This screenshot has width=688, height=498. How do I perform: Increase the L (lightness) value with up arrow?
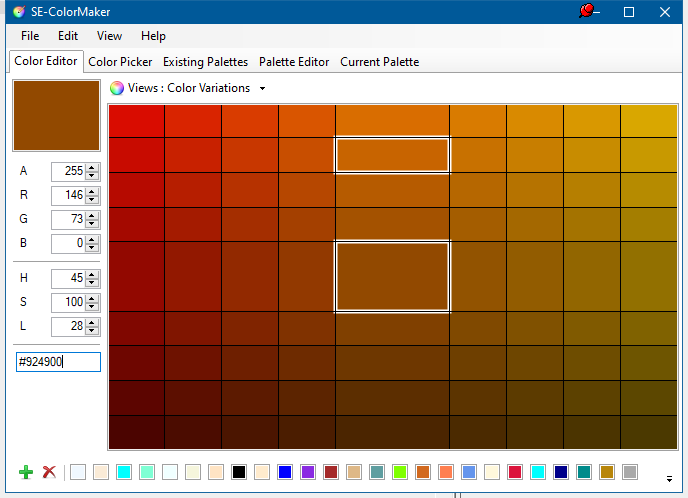coord(92,323)
